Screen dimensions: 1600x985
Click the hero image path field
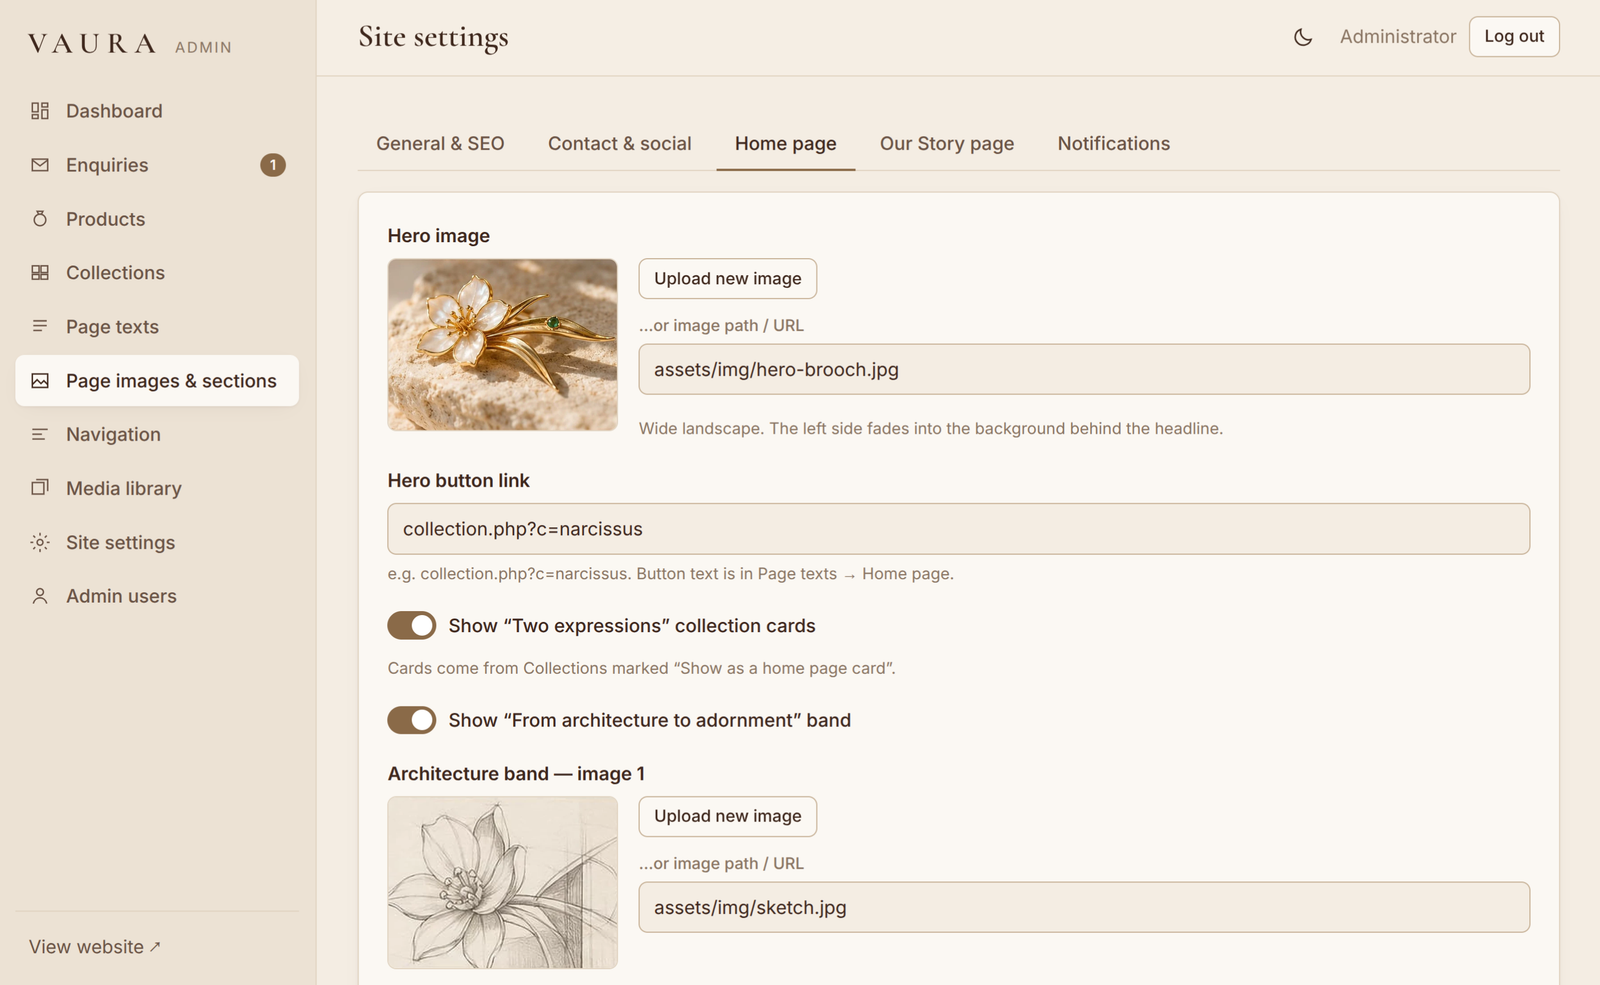(1084, 370)
